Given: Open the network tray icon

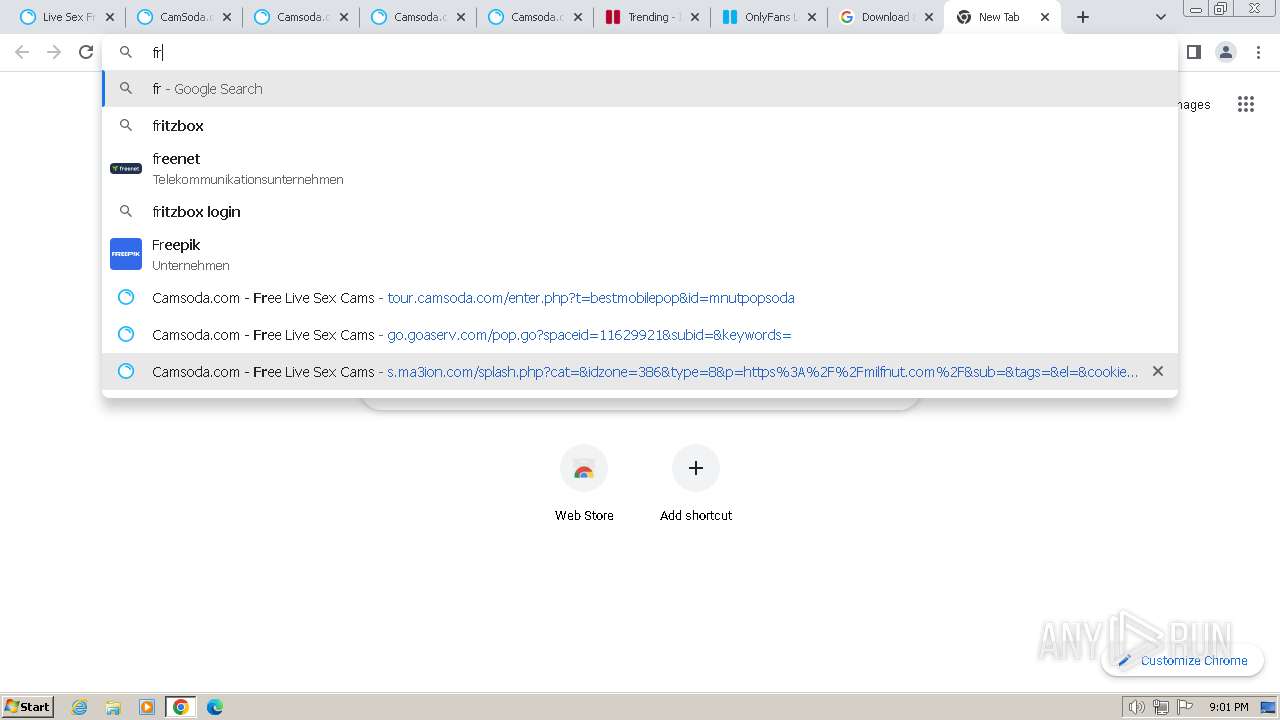Looking at the screenshot, I should click(x=1160, y=707).
